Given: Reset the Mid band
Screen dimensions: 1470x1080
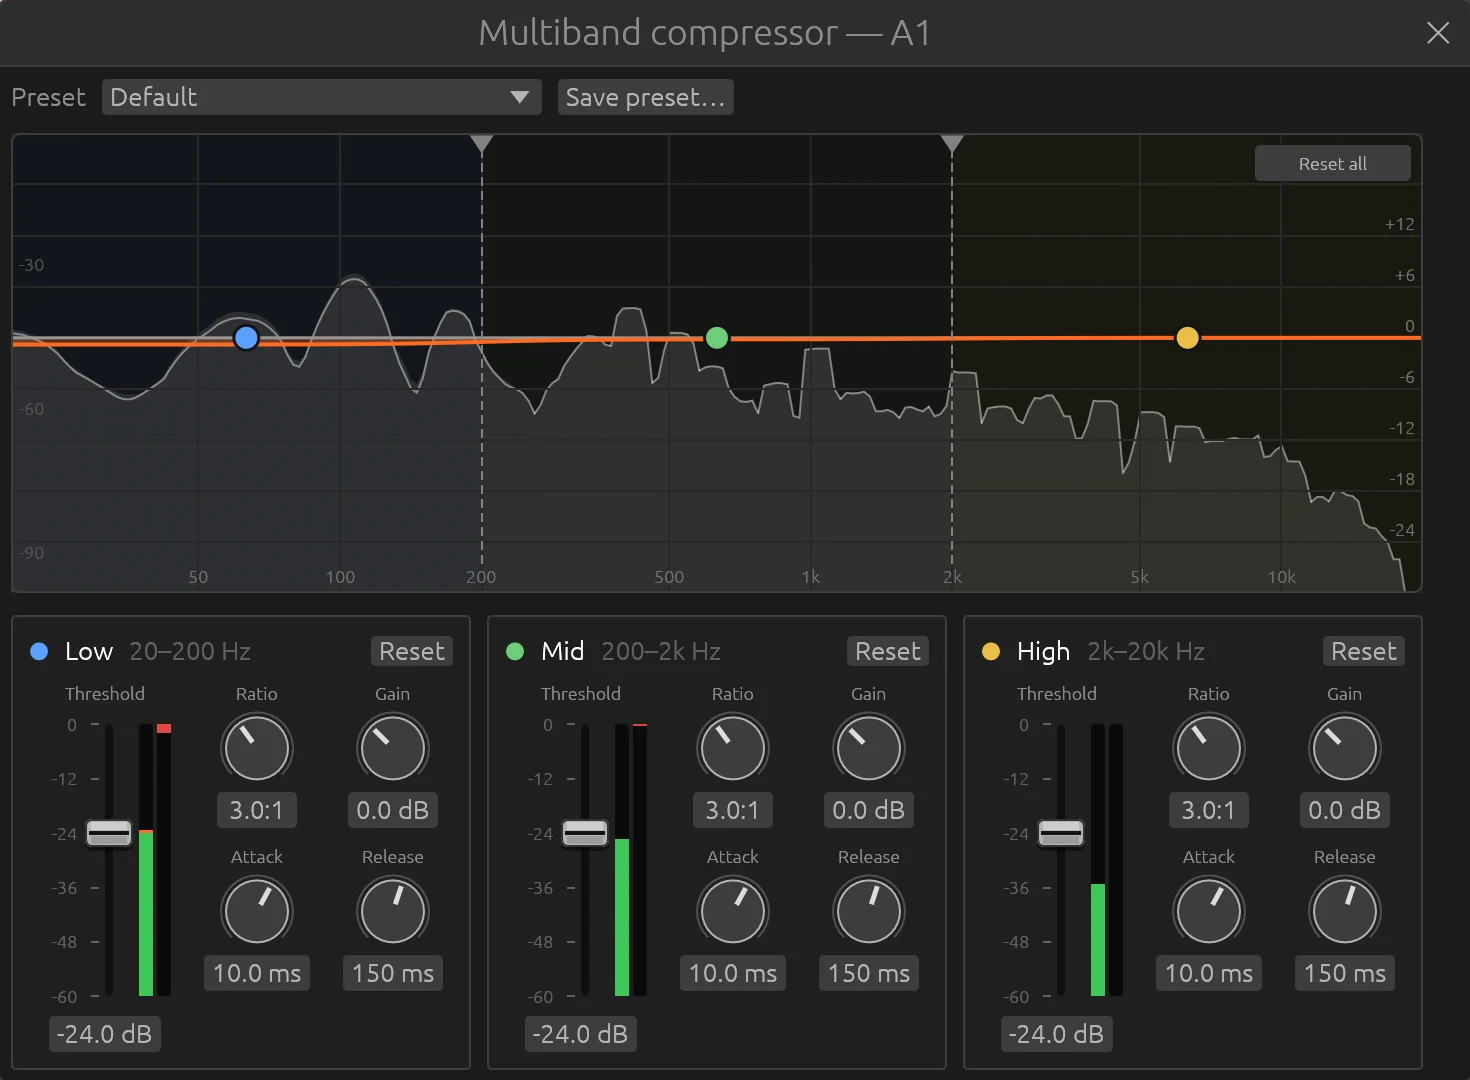Looking at the screenshot, I should [888, 651].
